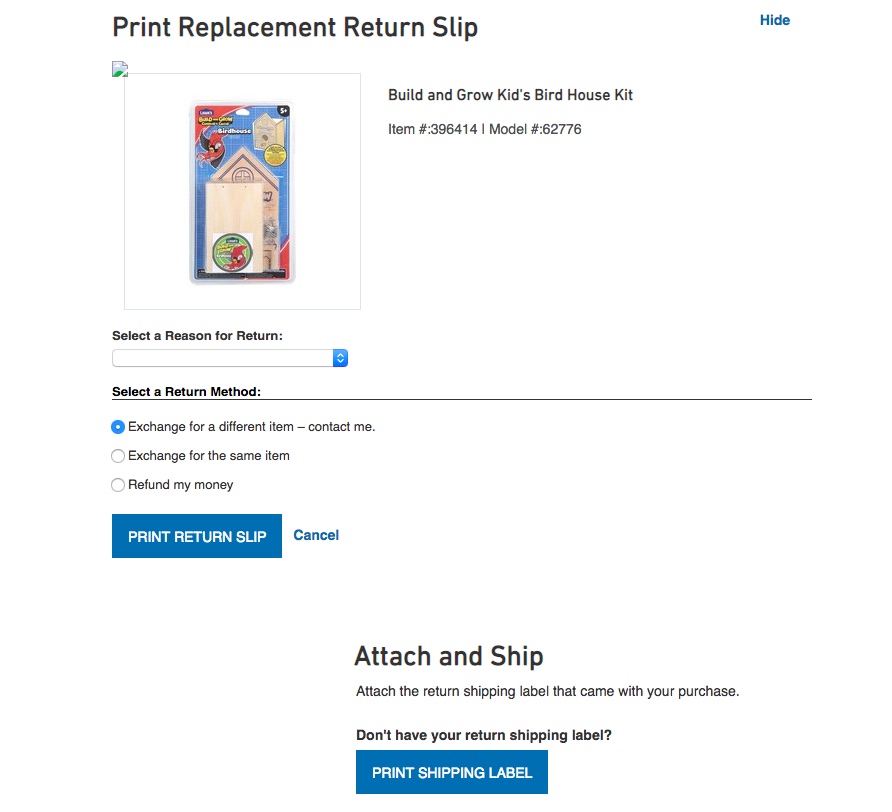Click the attach return shipping label instruction text

point(547,691)
